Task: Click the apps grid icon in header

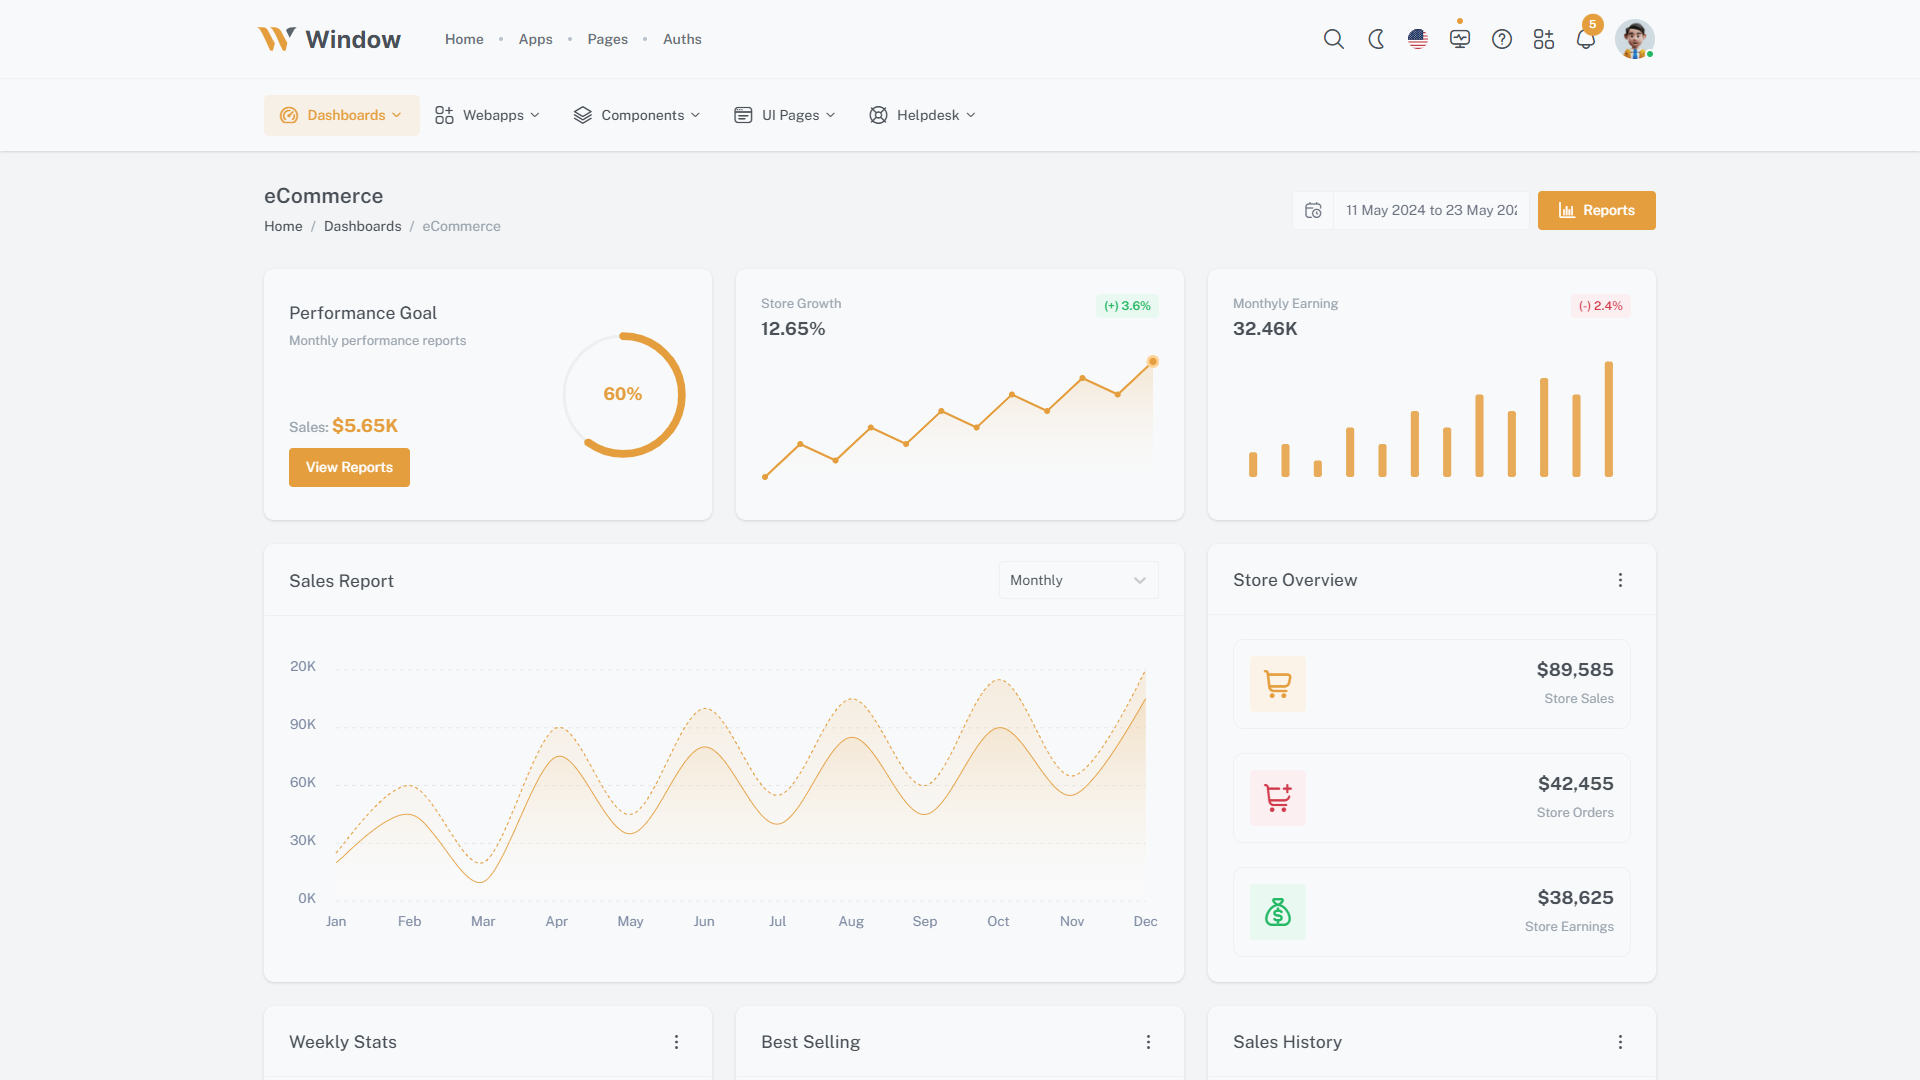Action: tap(1543, 39)
